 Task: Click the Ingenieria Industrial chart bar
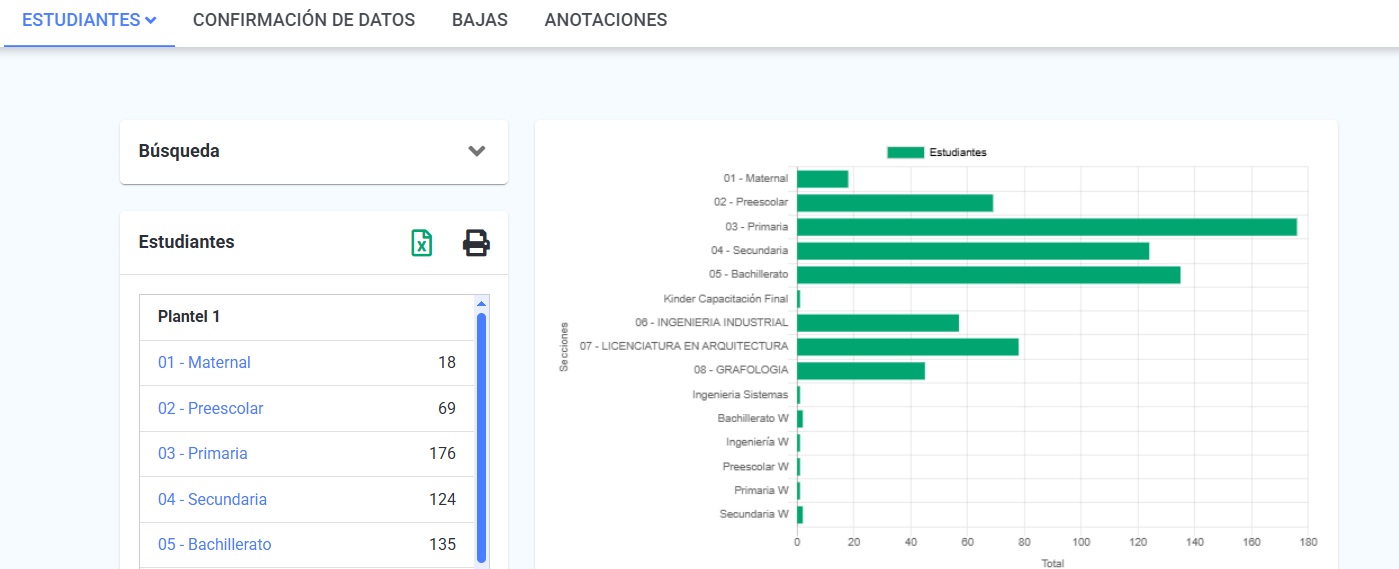[x=877, y=323]
